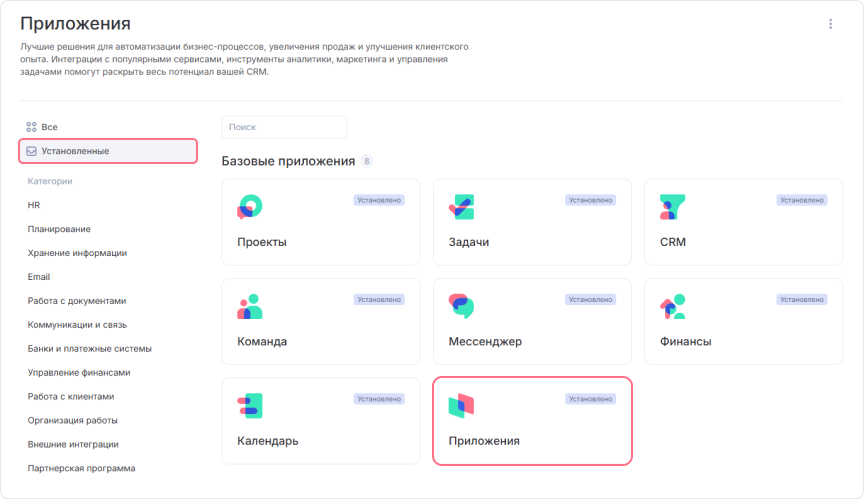Viewport: 864px width, 499px height.
Task: Choose Управление финансами category
Action: coord(79,372)
